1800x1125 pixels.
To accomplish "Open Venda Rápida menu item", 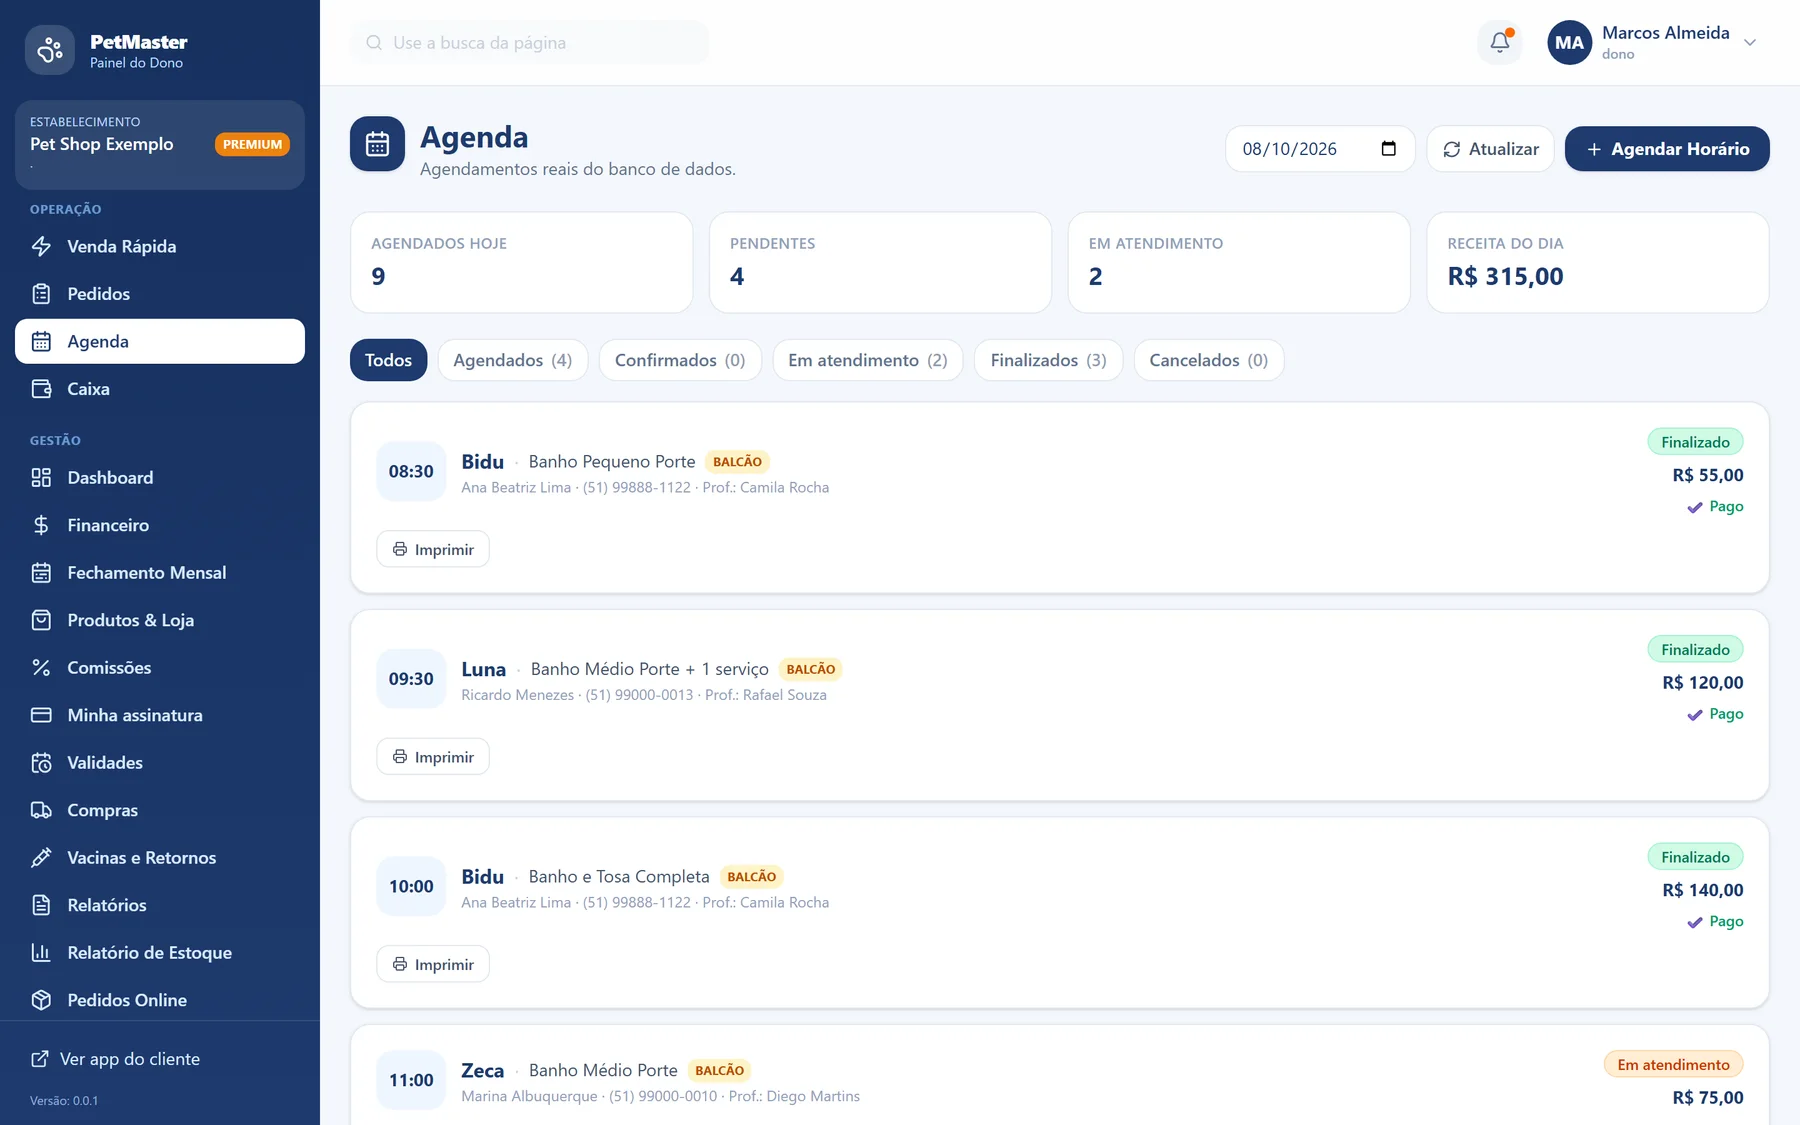I will click(x=160, y=246).
